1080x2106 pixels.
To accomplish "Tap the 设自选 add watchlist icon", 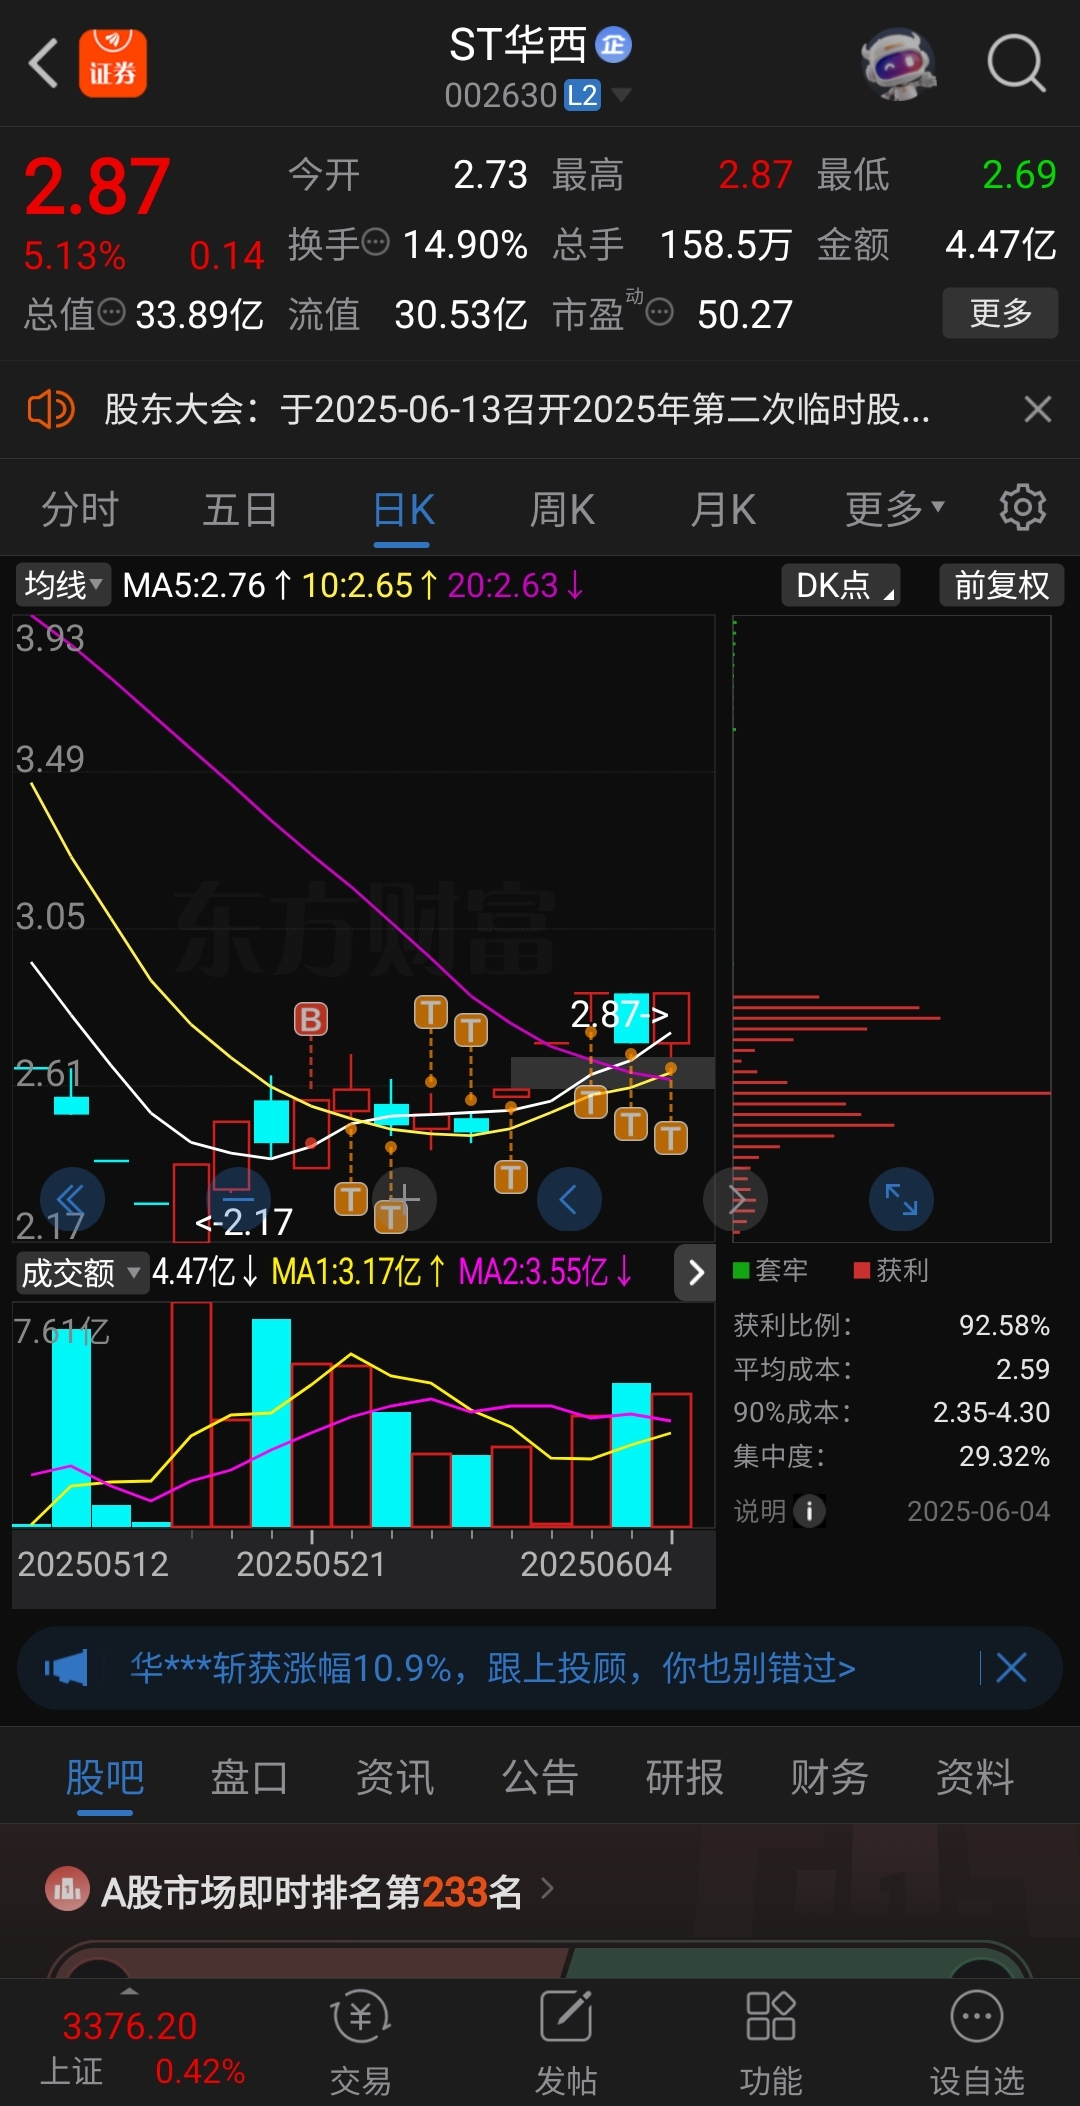I will click(x=977, y=2041).
